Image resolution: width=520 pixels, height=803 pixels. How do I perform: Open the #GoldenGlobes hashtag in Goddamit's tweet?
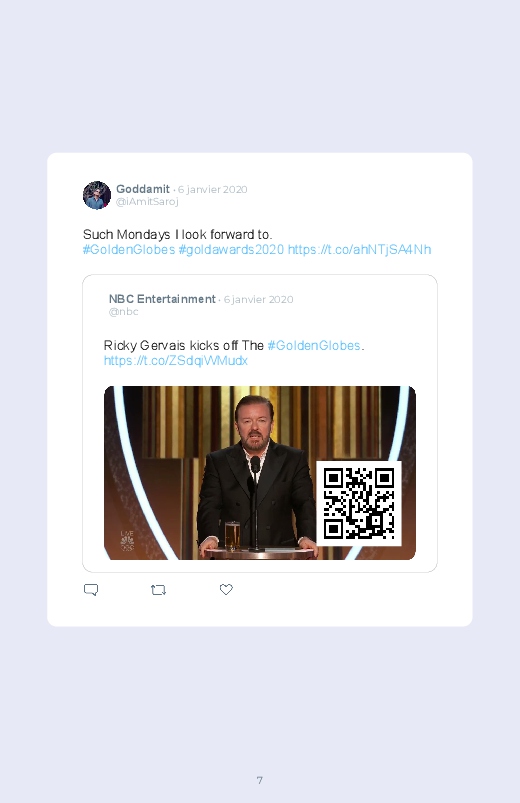pyautogui.click(x=129, y=249)
